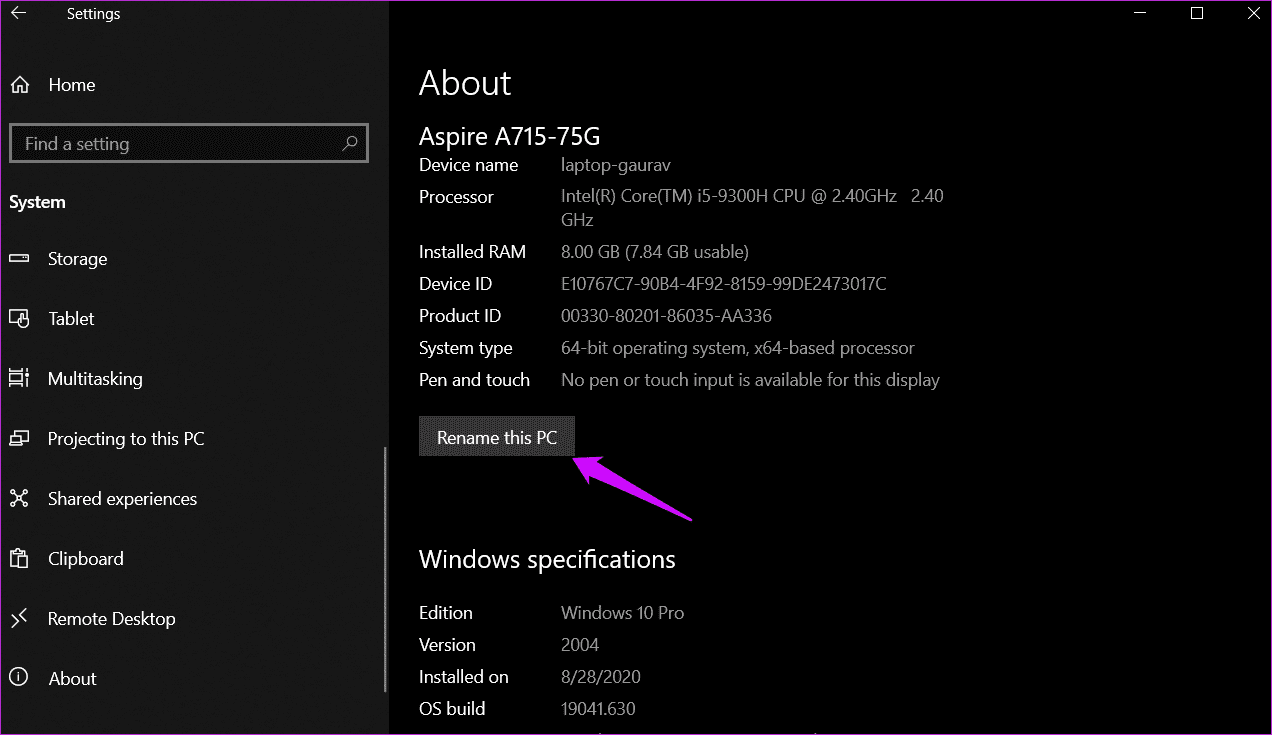Click the Version value 2004
This screenshot has height=735, width=1272.
581,645
